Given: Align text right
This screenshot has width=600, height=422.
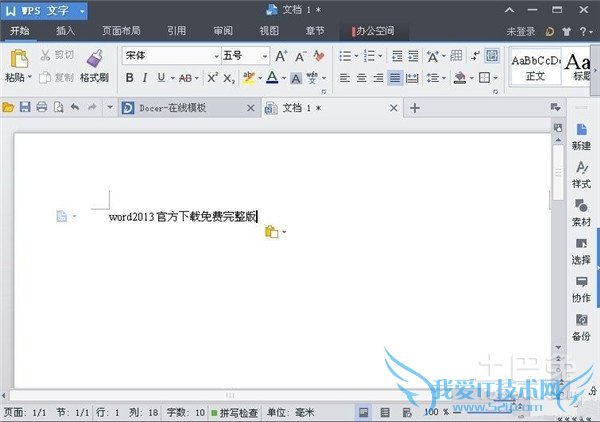Looking at the screenshot, I should [x=378, y=78].
